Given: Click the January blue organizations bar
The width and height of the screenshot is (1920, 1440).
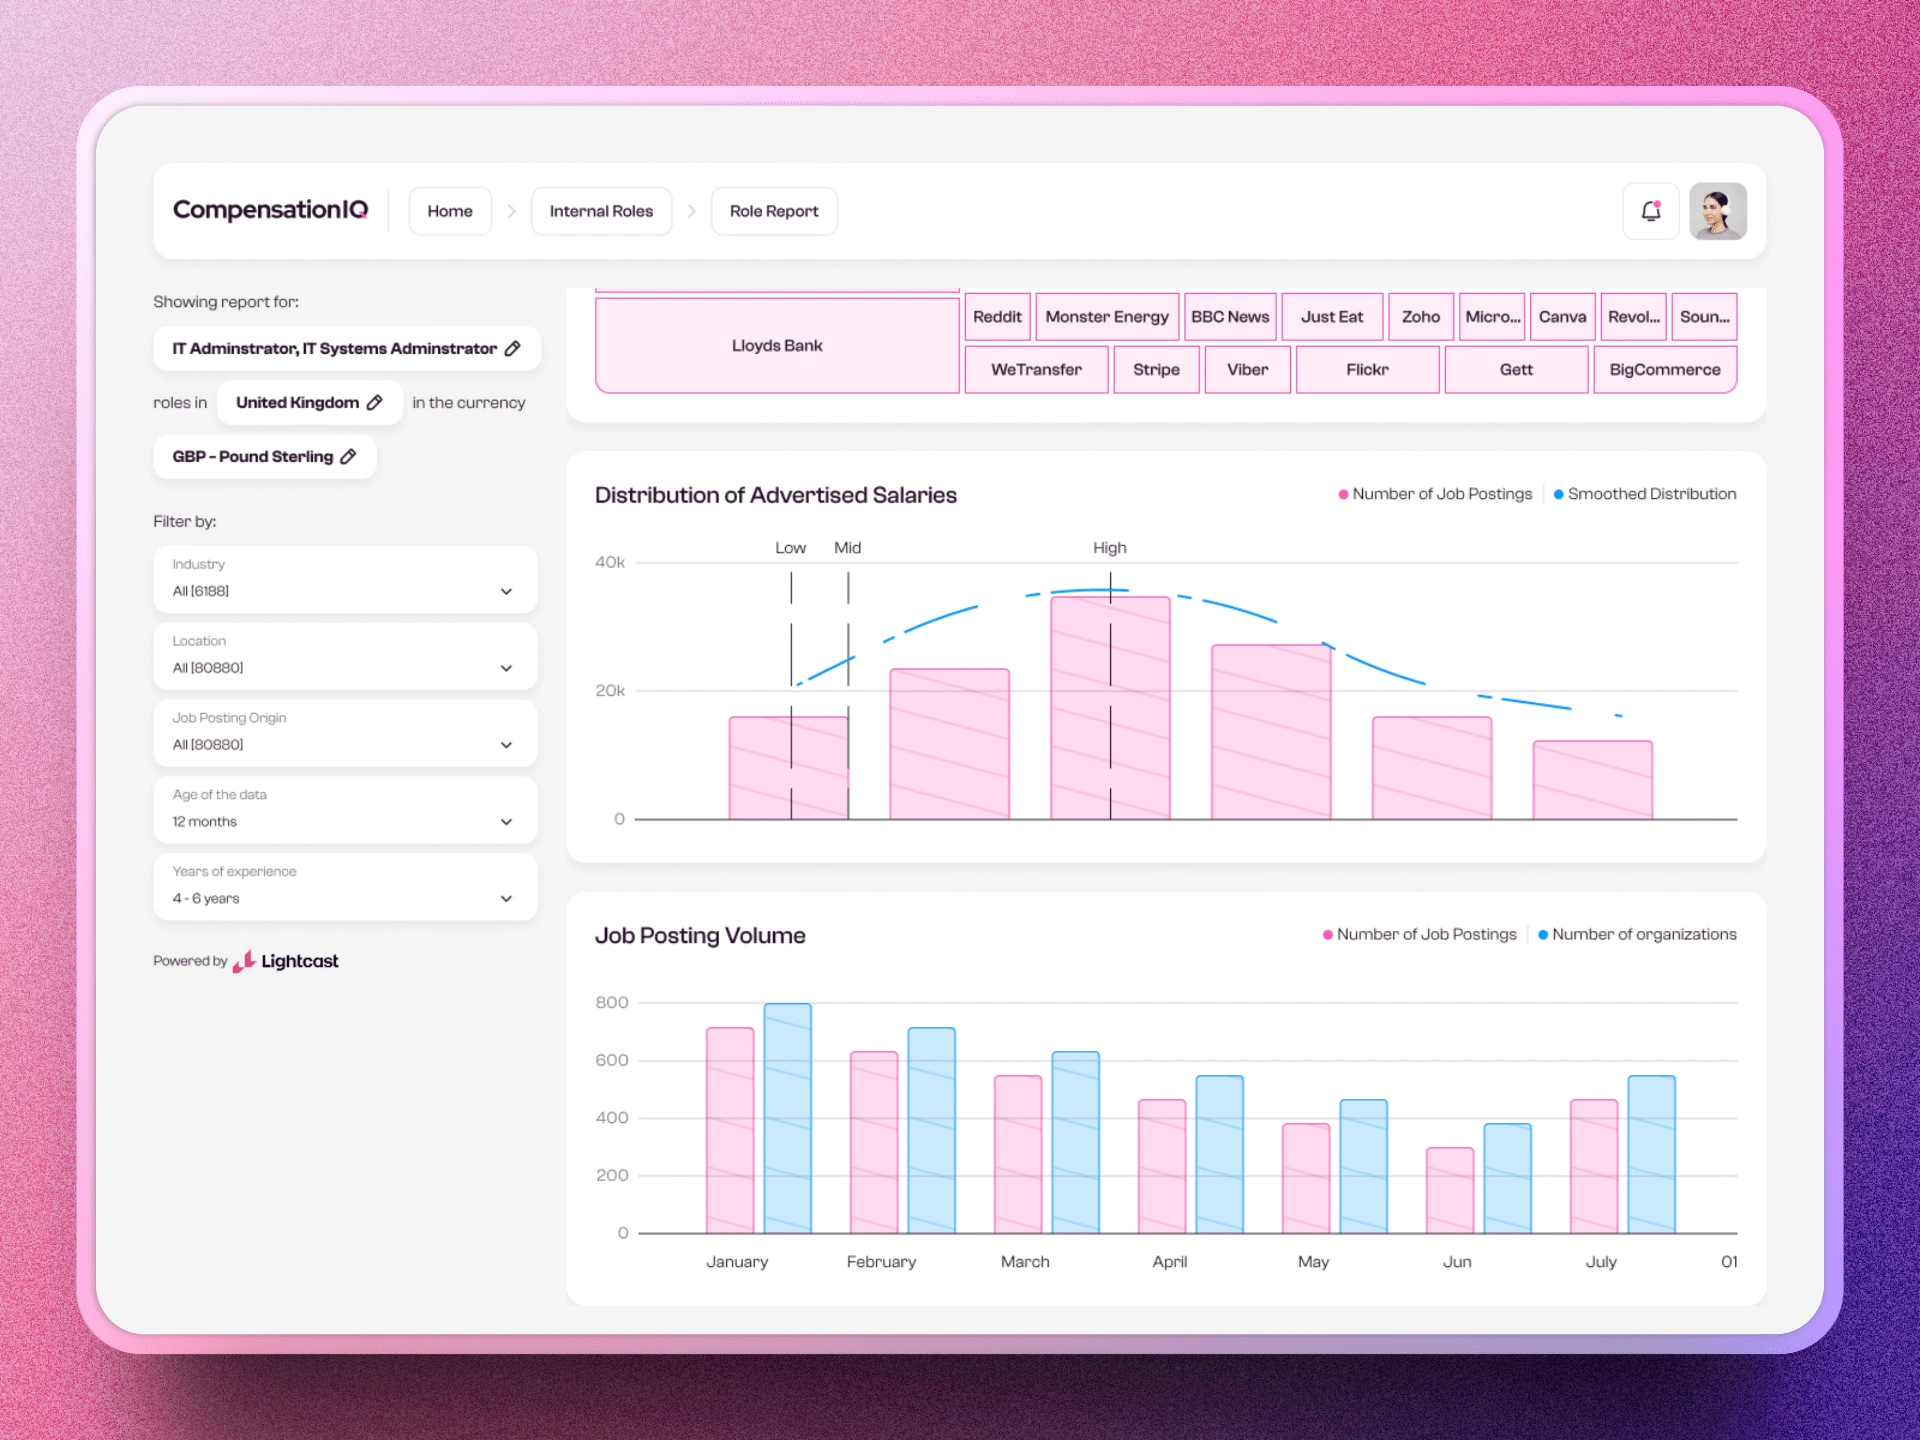Looking at the screenshot, I should (x=788, y=1118).
